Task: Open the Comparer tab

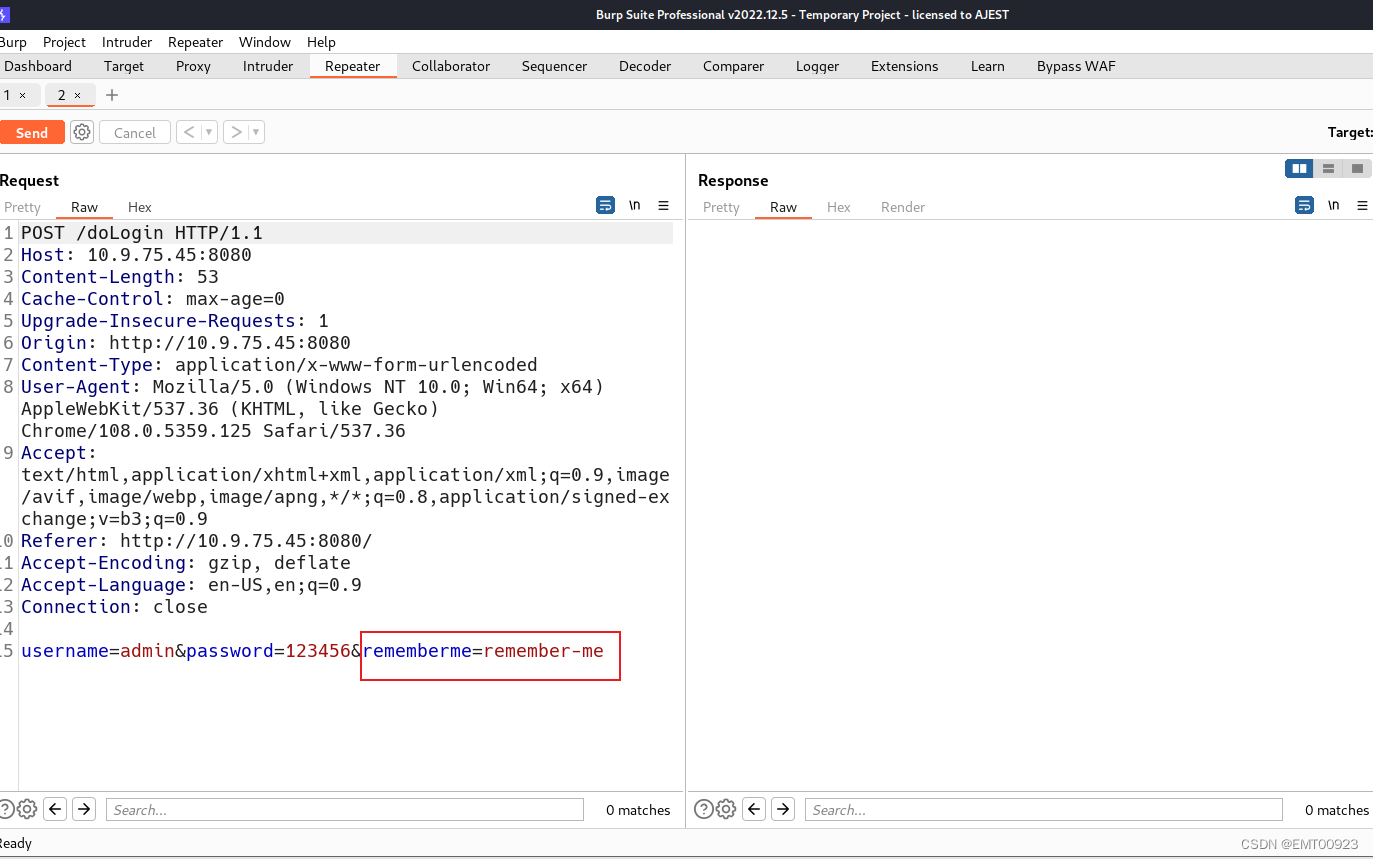Action: pyautogui.click(x=733, y=66)
